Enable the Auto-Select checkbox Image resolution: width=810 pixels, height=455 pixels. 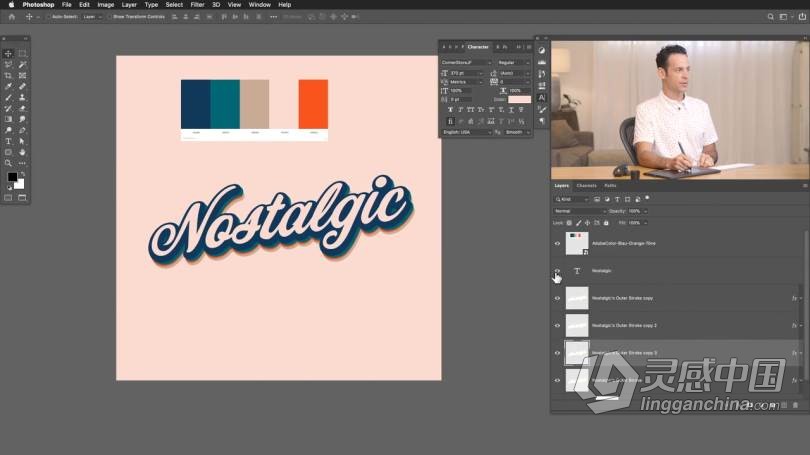click(x=49, y=17)
